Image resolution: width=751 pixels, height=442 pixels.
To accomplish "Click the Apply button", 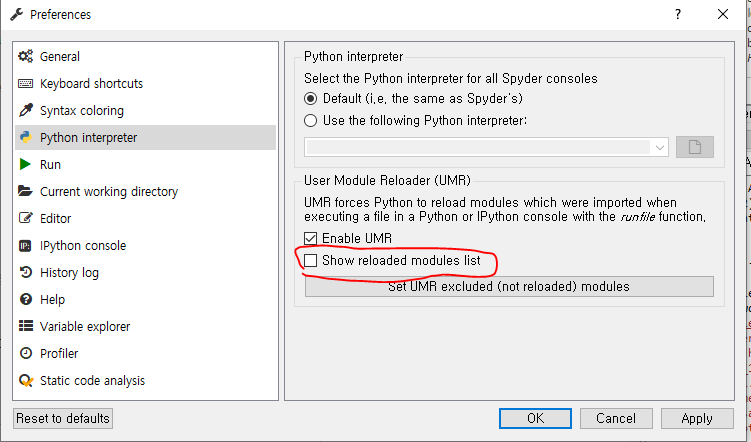I will [x=696, y=418].
